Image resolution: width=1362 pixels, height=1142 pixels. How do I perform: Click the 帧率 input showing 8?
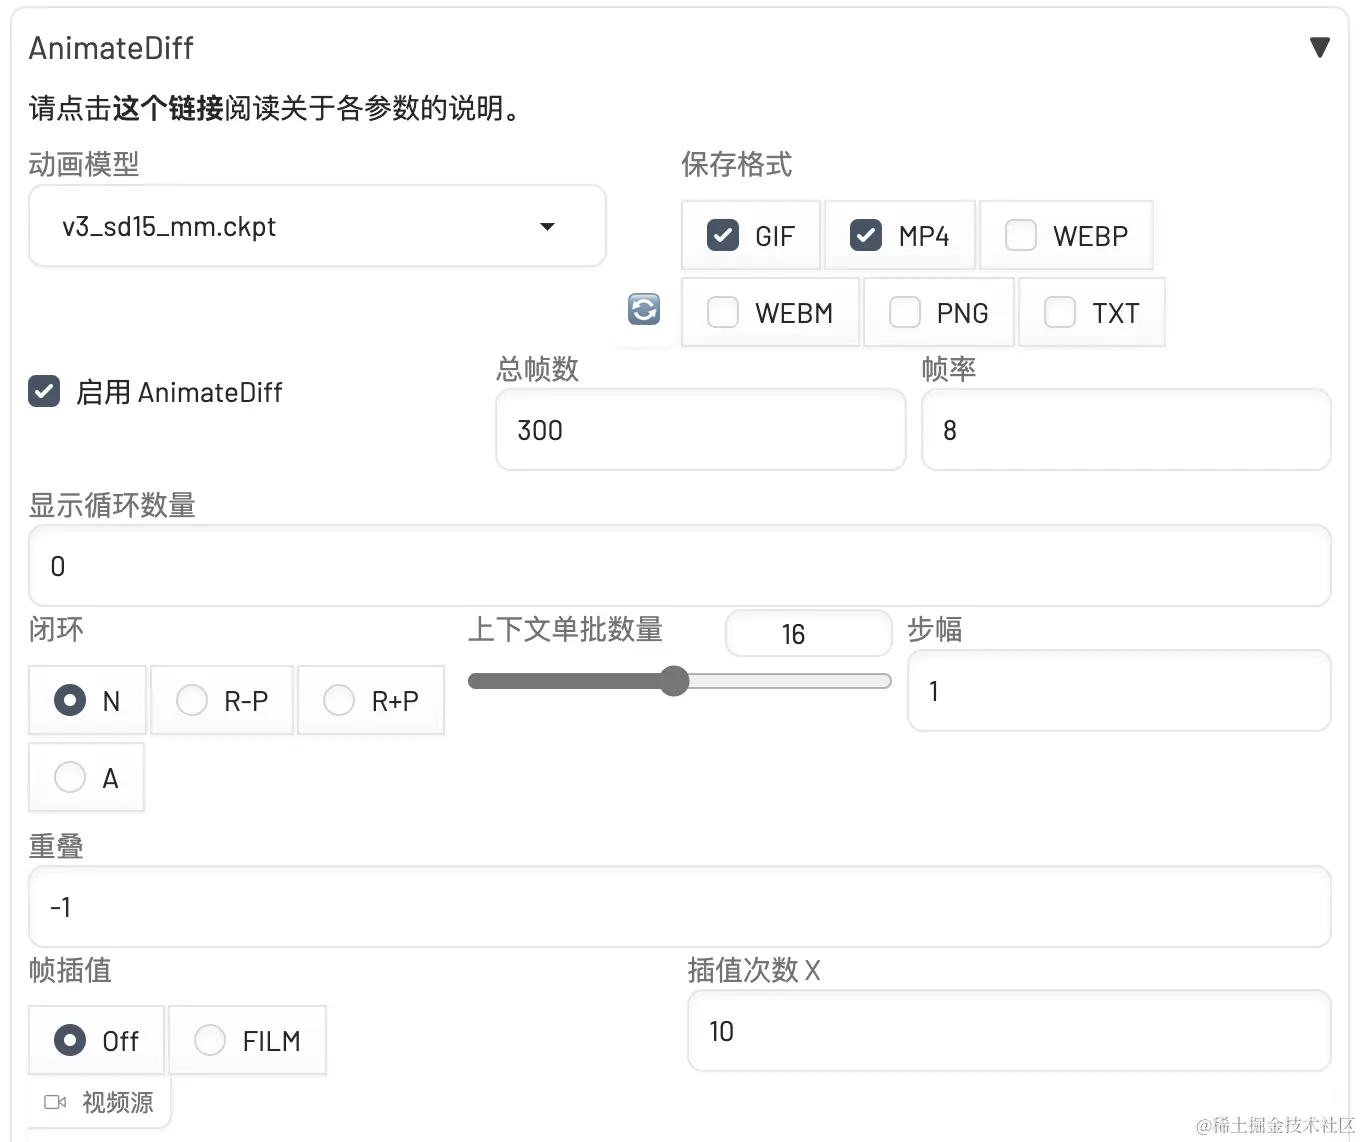(1126, 430)
